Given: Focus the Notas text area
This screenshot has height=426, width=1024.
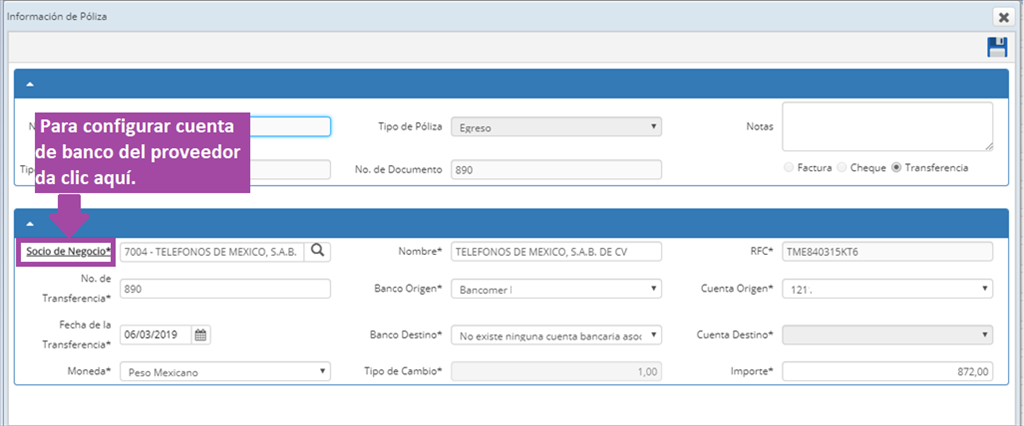Looking at the screenshot, I should pos(888,127).
